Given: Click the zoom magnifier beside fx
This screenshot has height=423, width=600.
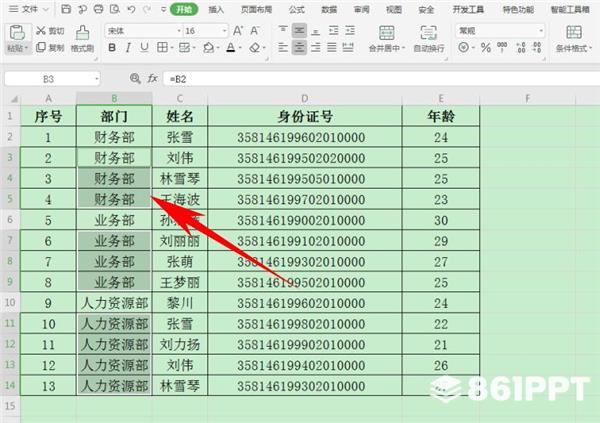Looking at the screenshot, I should point(135,78).
